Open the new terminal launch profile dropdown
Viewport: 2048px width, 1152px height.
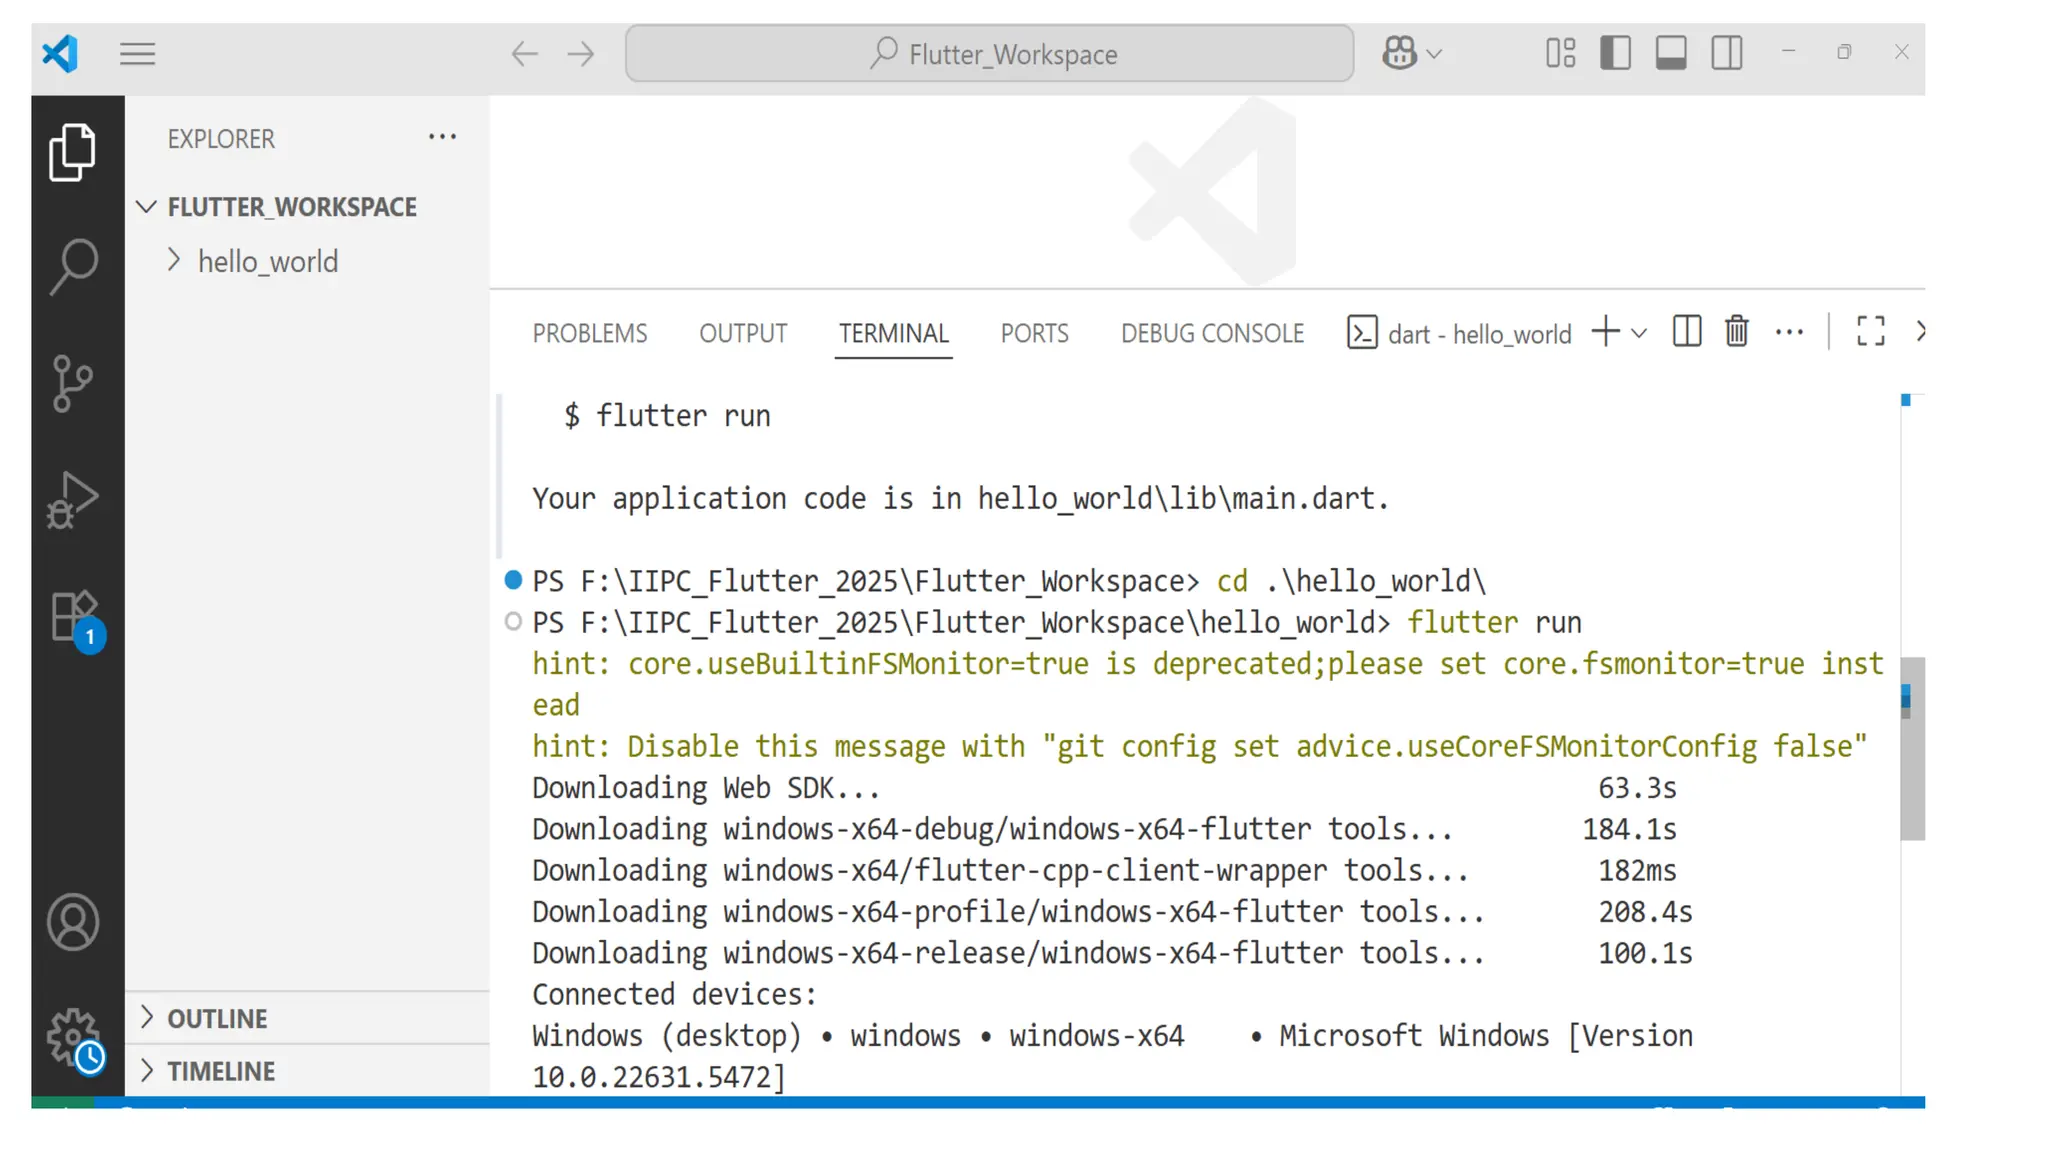click(1639, 333)
